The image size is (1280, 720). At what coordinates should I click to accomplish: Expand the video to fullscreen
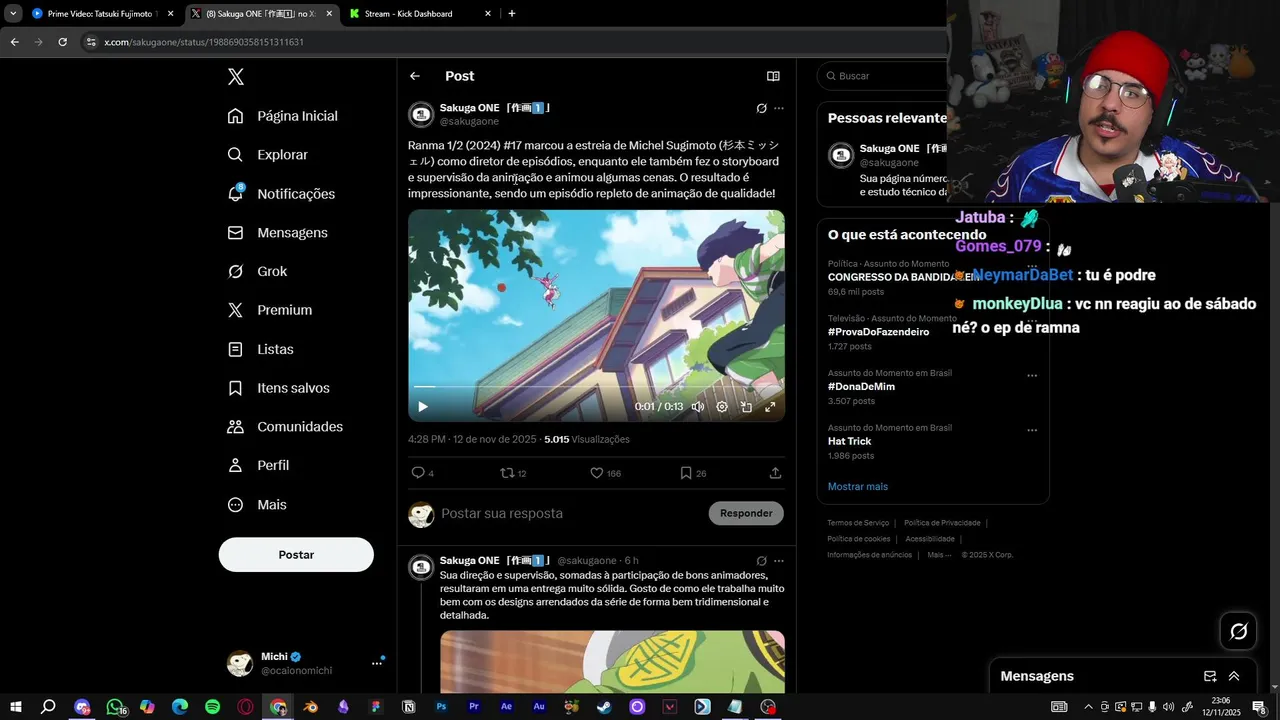770,407
